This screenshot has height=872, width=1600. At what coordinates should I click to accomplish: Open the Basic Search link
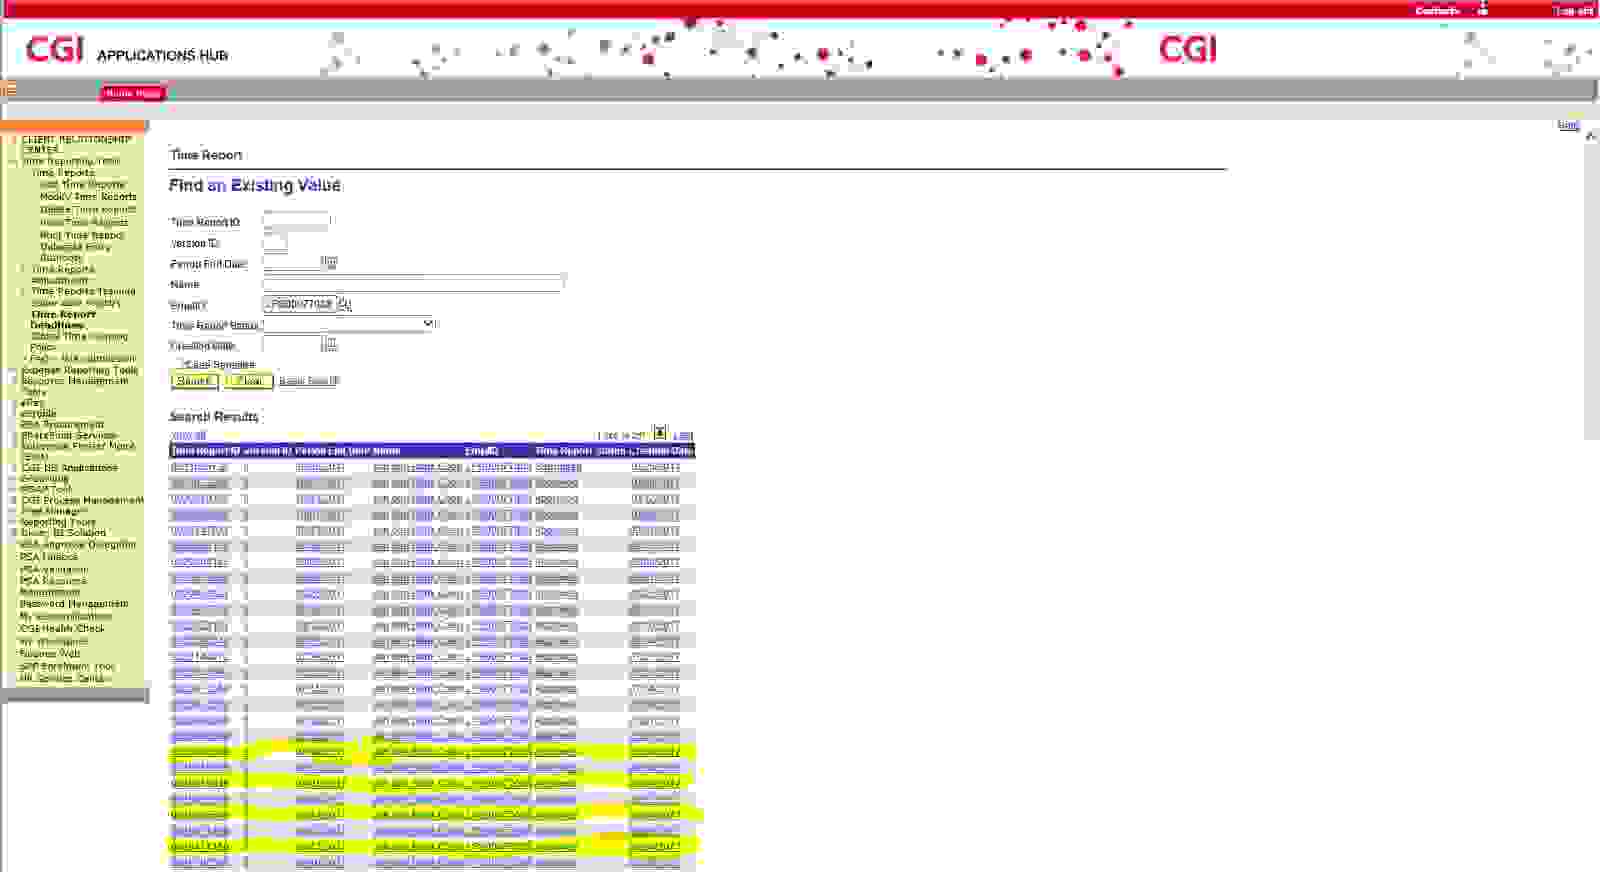click(309, 381)
